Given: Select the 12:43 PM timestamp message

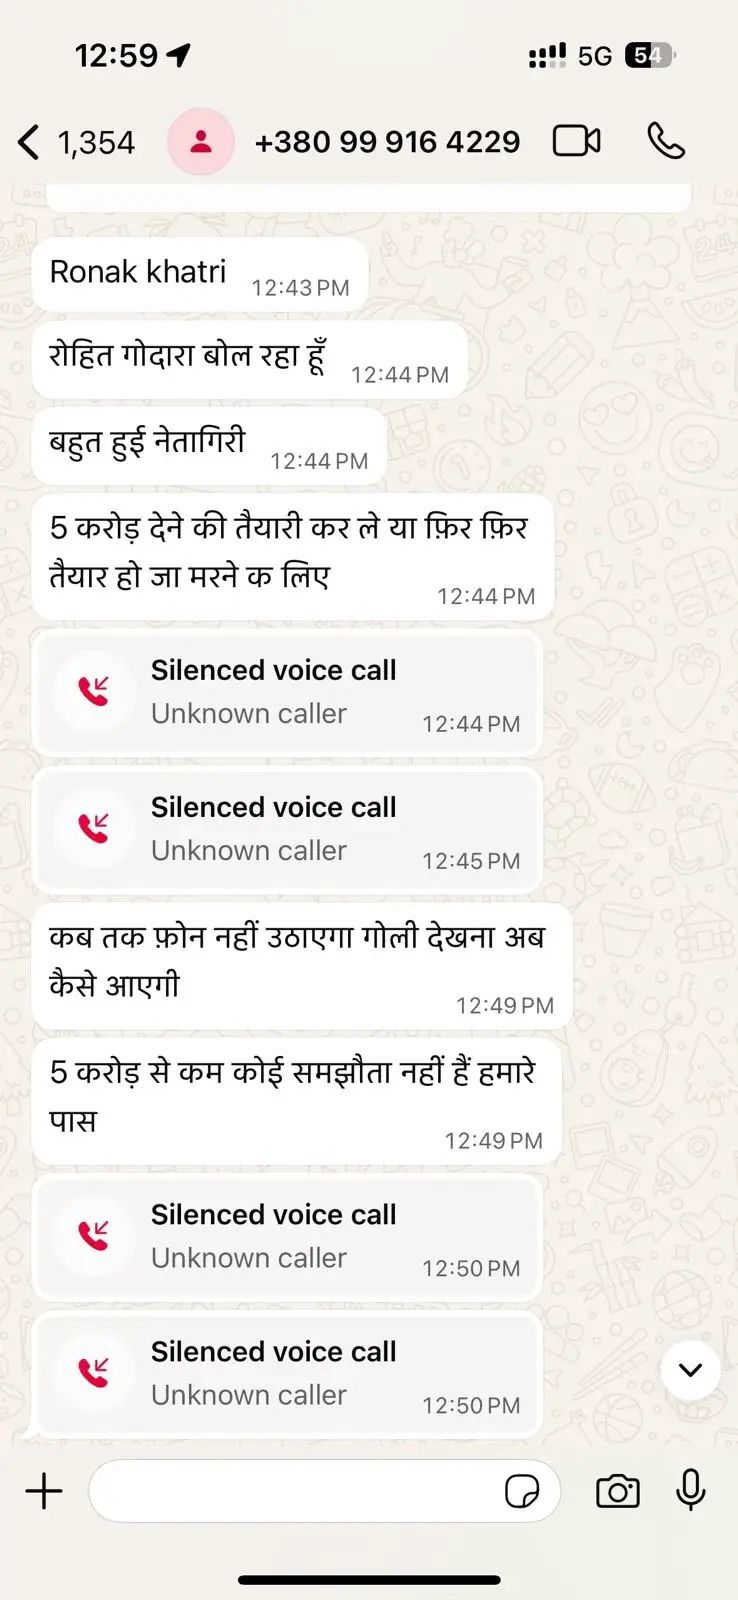Looking at the screenshot, I should point(200,275).
